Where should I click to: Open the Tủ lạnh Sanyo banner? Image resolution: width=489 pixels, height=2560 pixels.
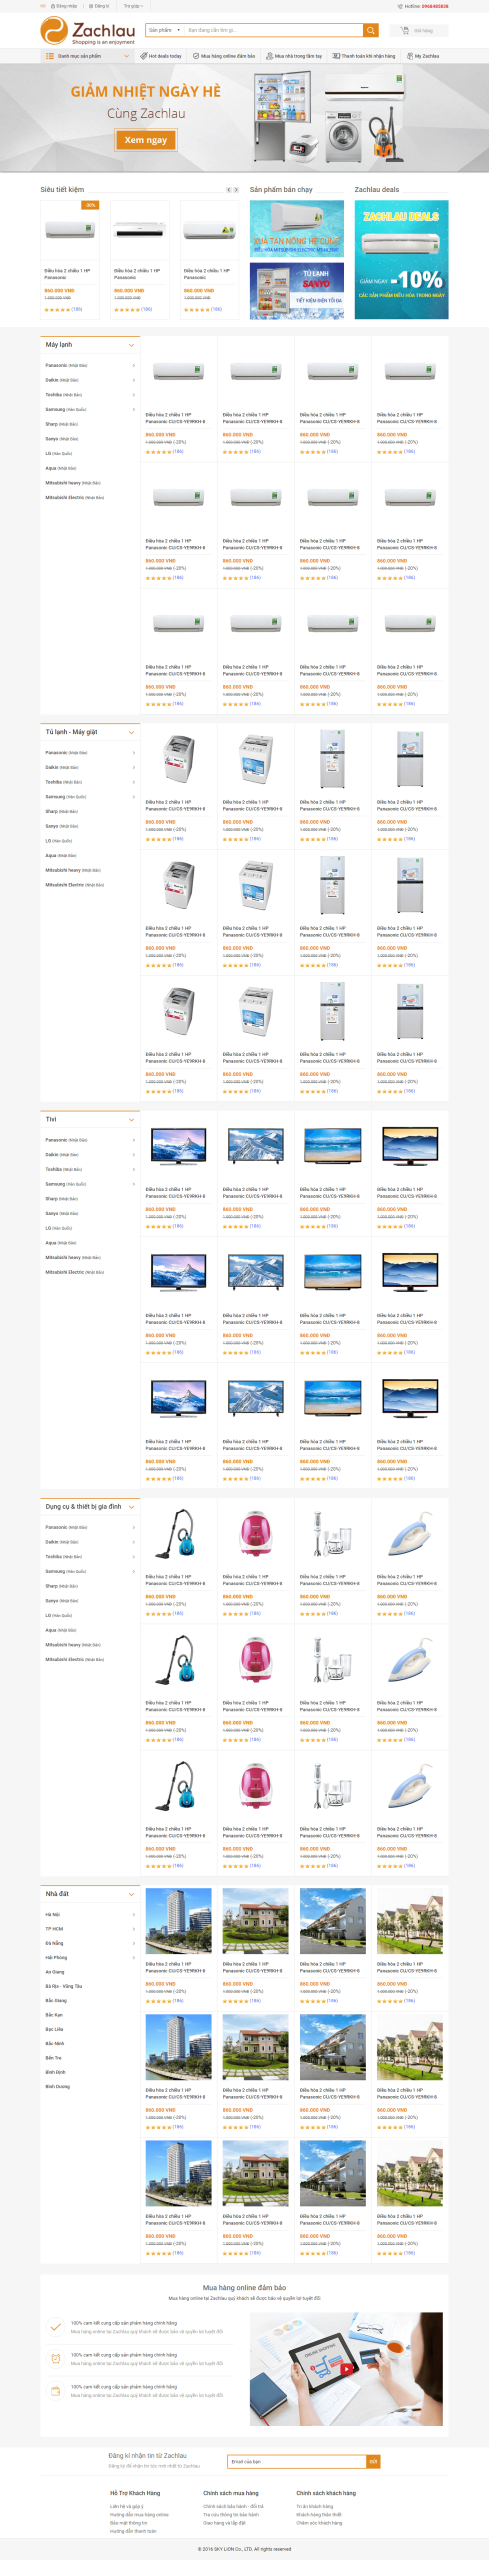tap(296, 291)
